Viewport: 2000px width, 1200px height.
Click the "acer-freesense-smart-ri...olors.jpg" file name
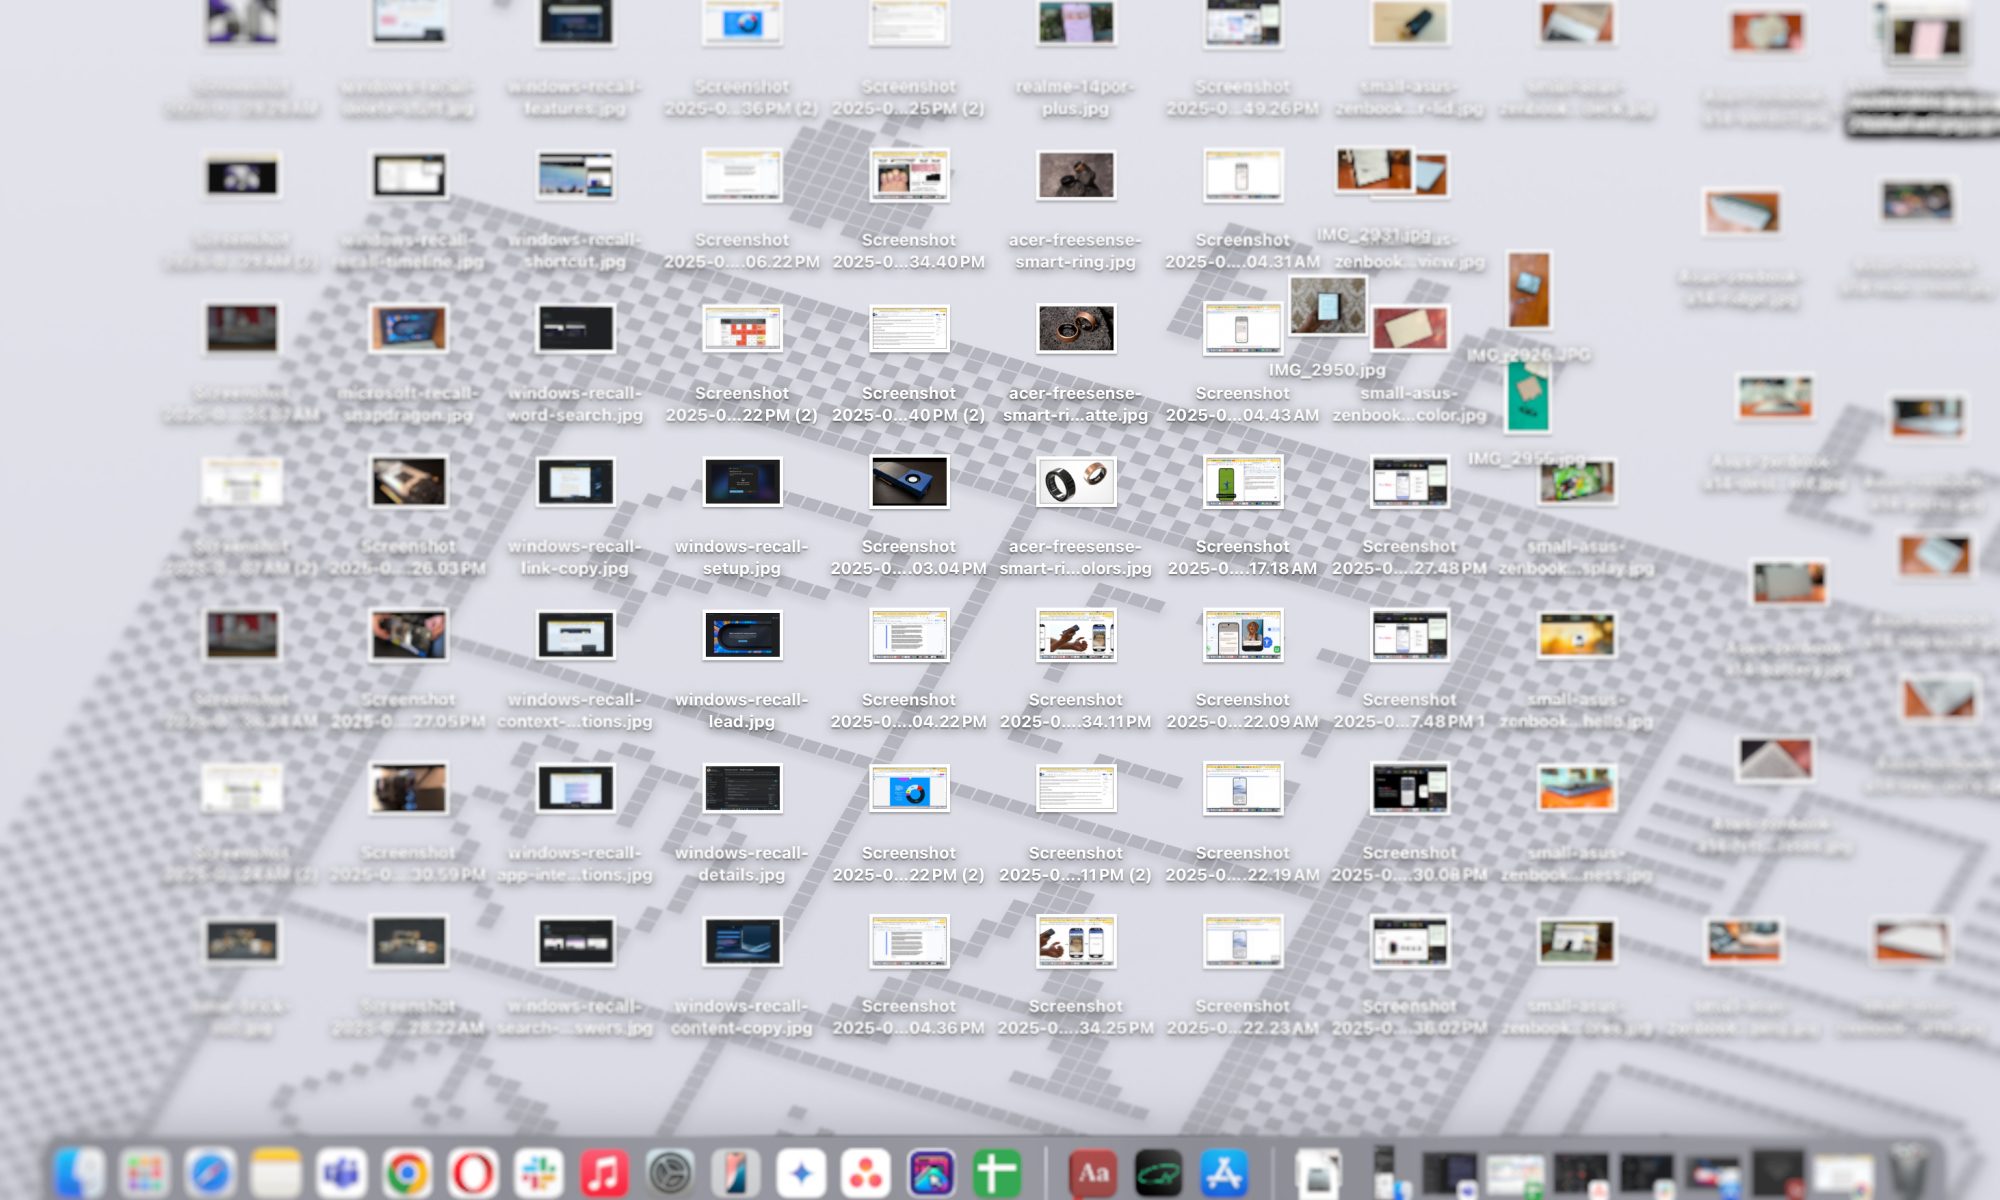click(x=1076, y=557)
